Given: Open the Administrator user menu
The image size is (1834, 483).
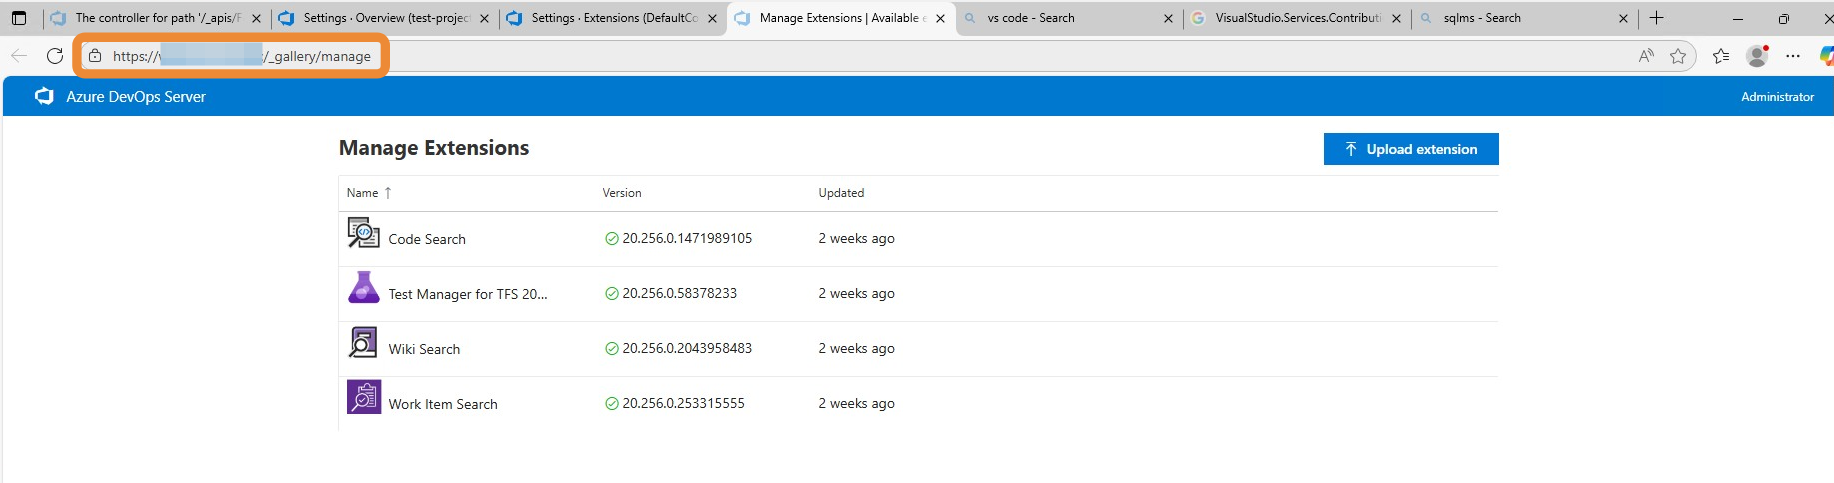Looking at the screenshot, I should click(1777, 97).
